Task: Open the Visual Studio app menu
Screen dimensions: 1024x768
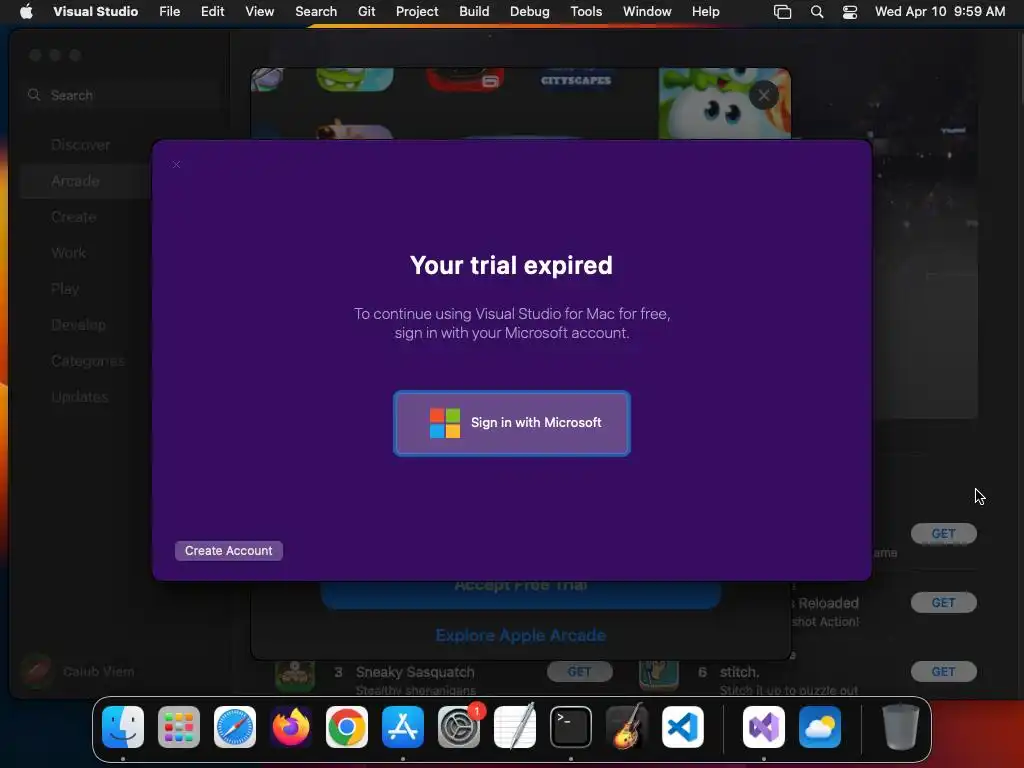Action: tap(95, 11)
